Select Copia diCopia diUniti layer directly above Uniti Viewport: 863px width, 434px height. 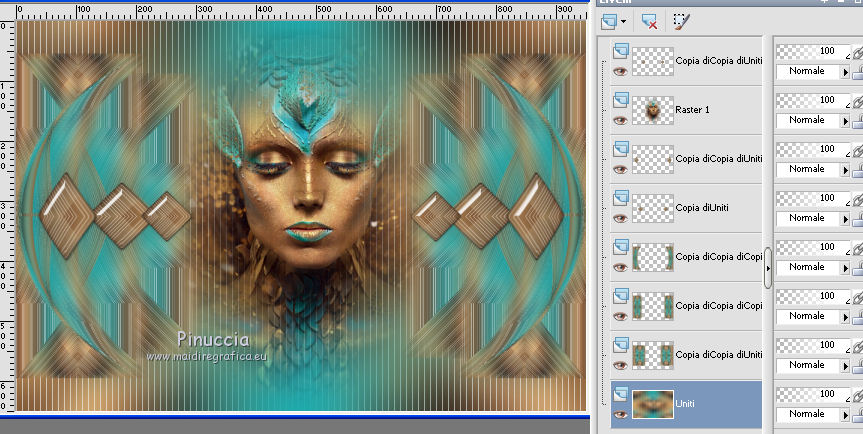point(719,355)
